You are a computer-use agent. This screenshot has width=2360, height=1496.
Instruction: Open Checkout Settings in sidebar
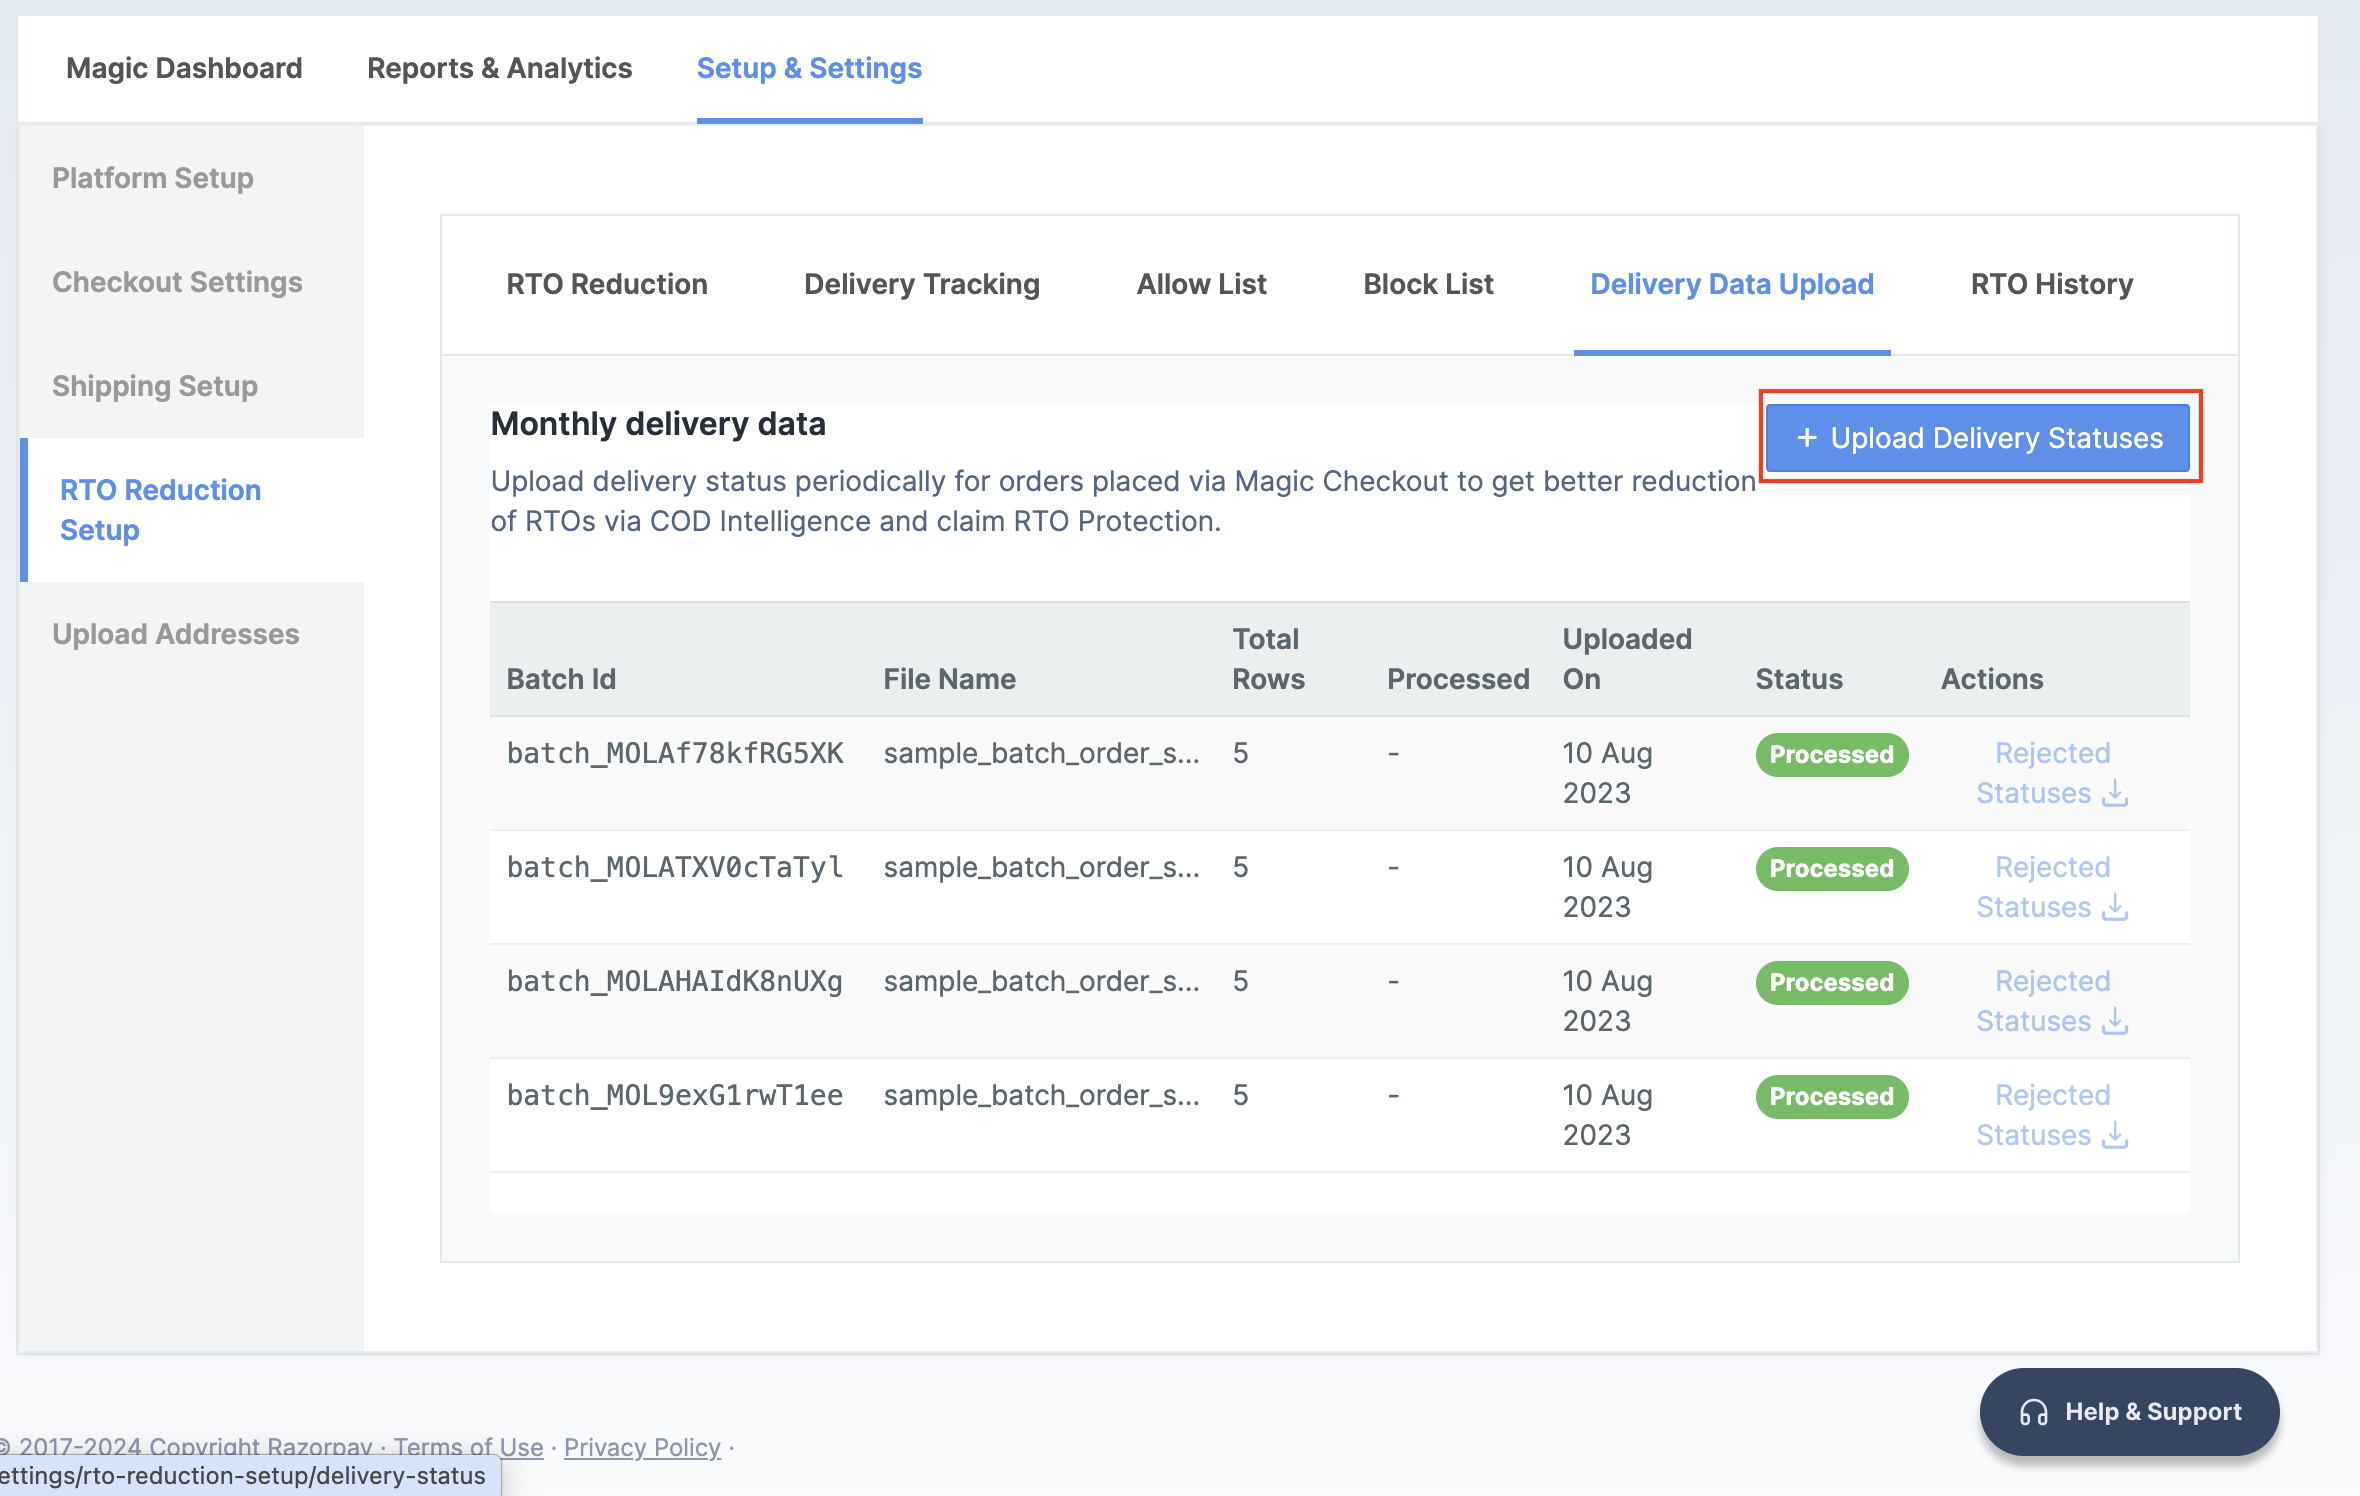(177, 282)
